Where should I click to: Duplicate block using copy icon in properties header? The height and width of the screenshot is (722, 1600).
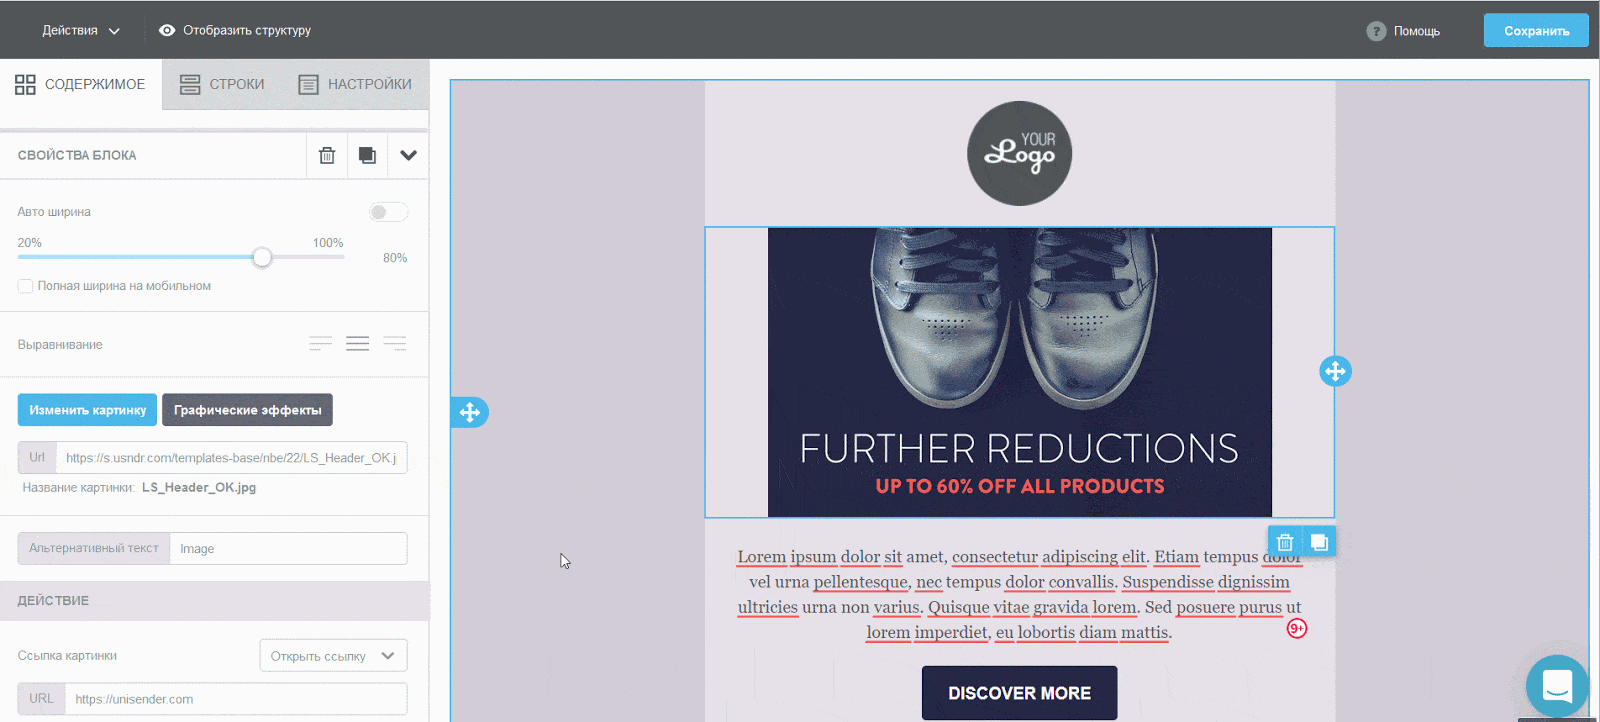(x=367, y=155)
